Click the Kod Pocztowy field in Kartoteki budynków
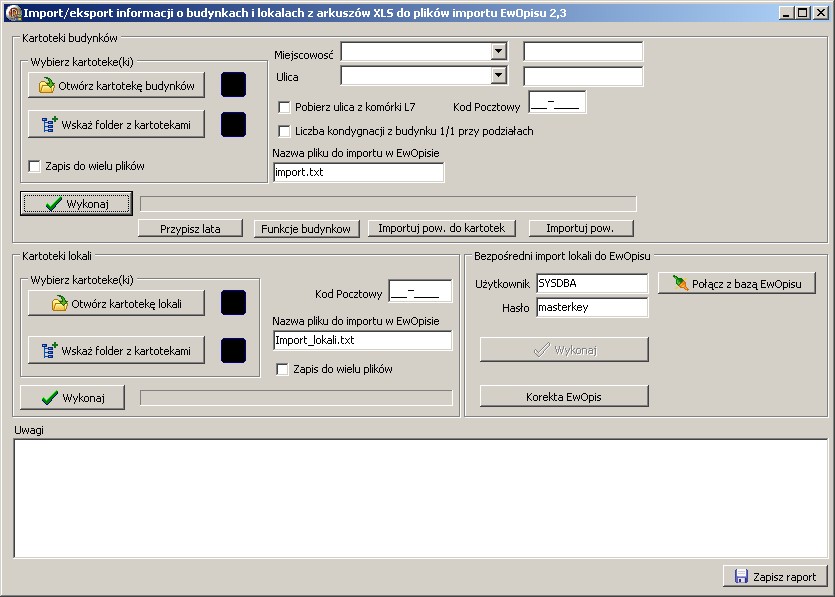835x597 pixels. (x=557, y=102)
